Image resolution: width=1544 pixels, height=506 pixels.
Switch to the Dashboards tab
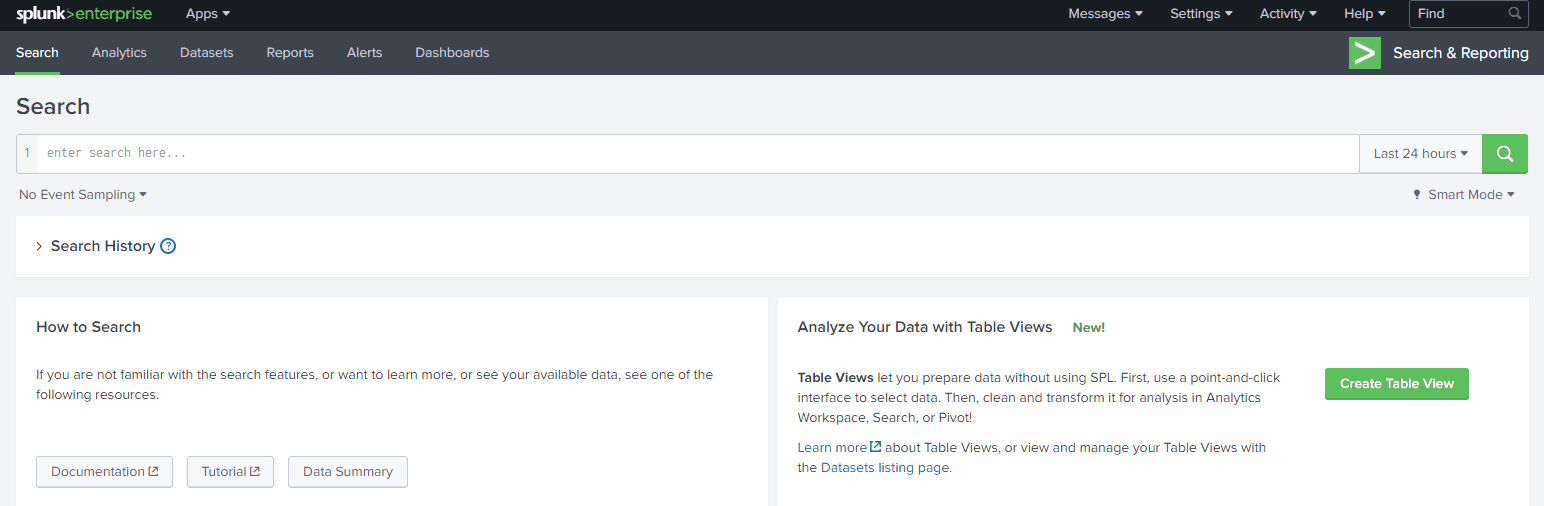click(452, 53)
